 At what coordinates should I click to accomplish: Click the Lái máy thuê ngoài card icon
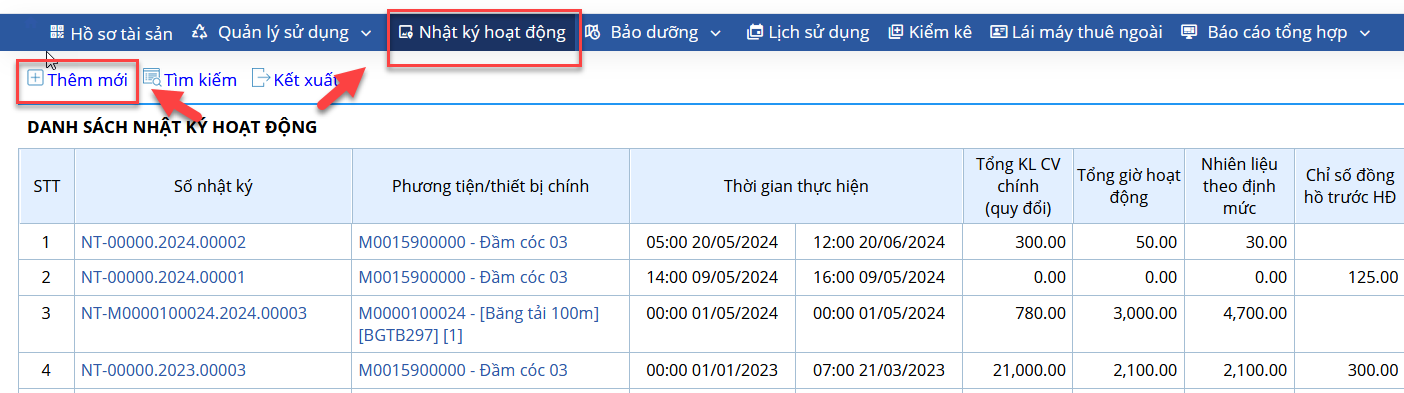pos(998,33)
